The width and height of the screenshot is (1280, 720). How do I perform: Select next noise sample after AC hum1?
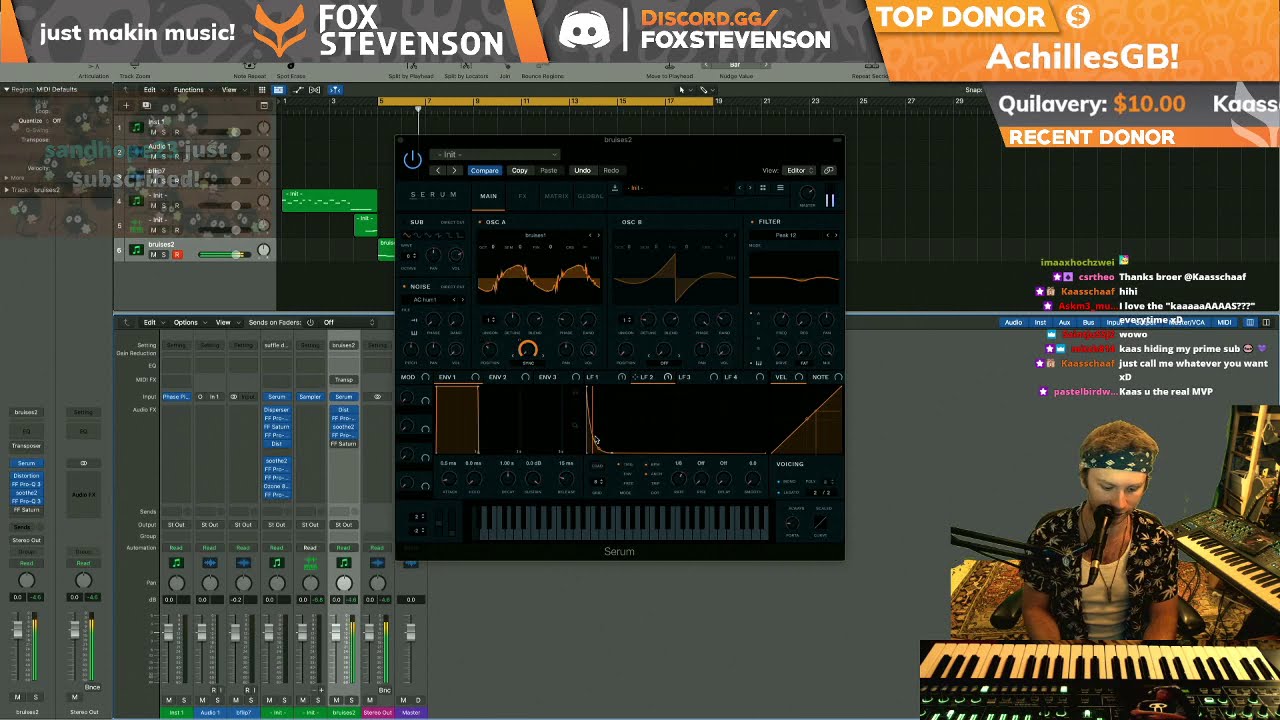tap(463, 300)
